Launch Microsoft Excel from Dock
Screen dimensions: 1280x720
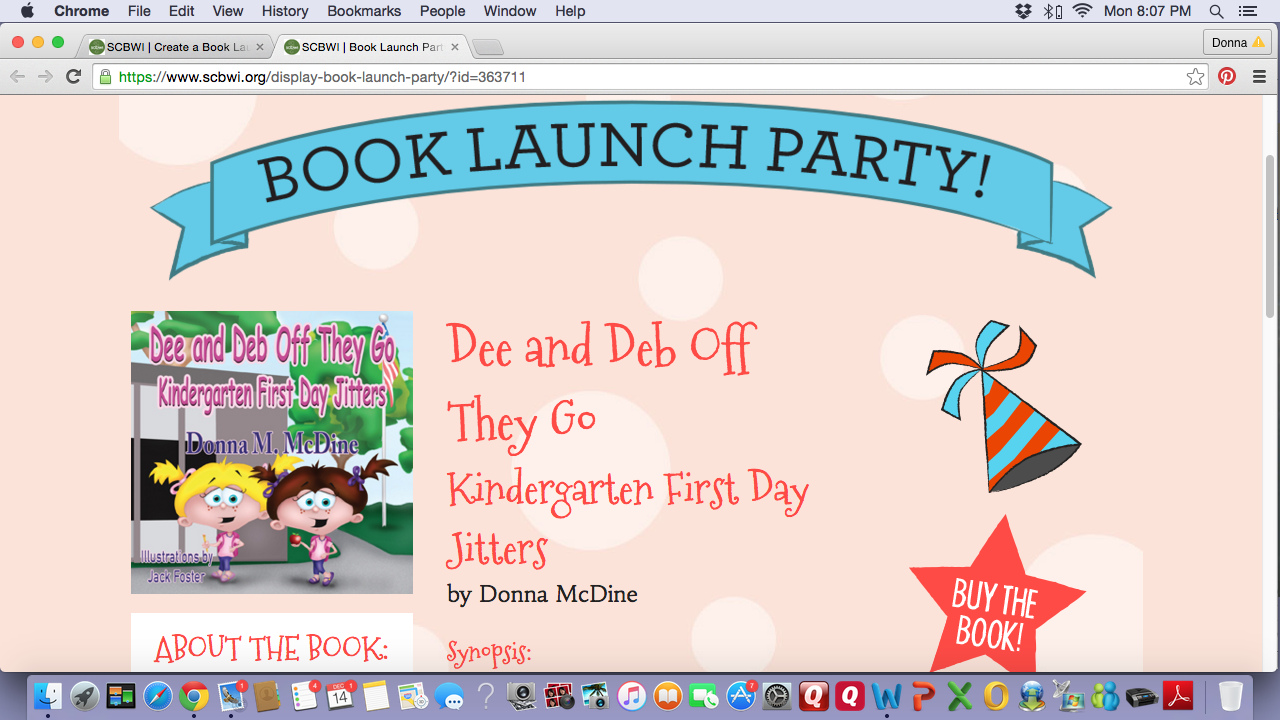[x=960, y=696]
